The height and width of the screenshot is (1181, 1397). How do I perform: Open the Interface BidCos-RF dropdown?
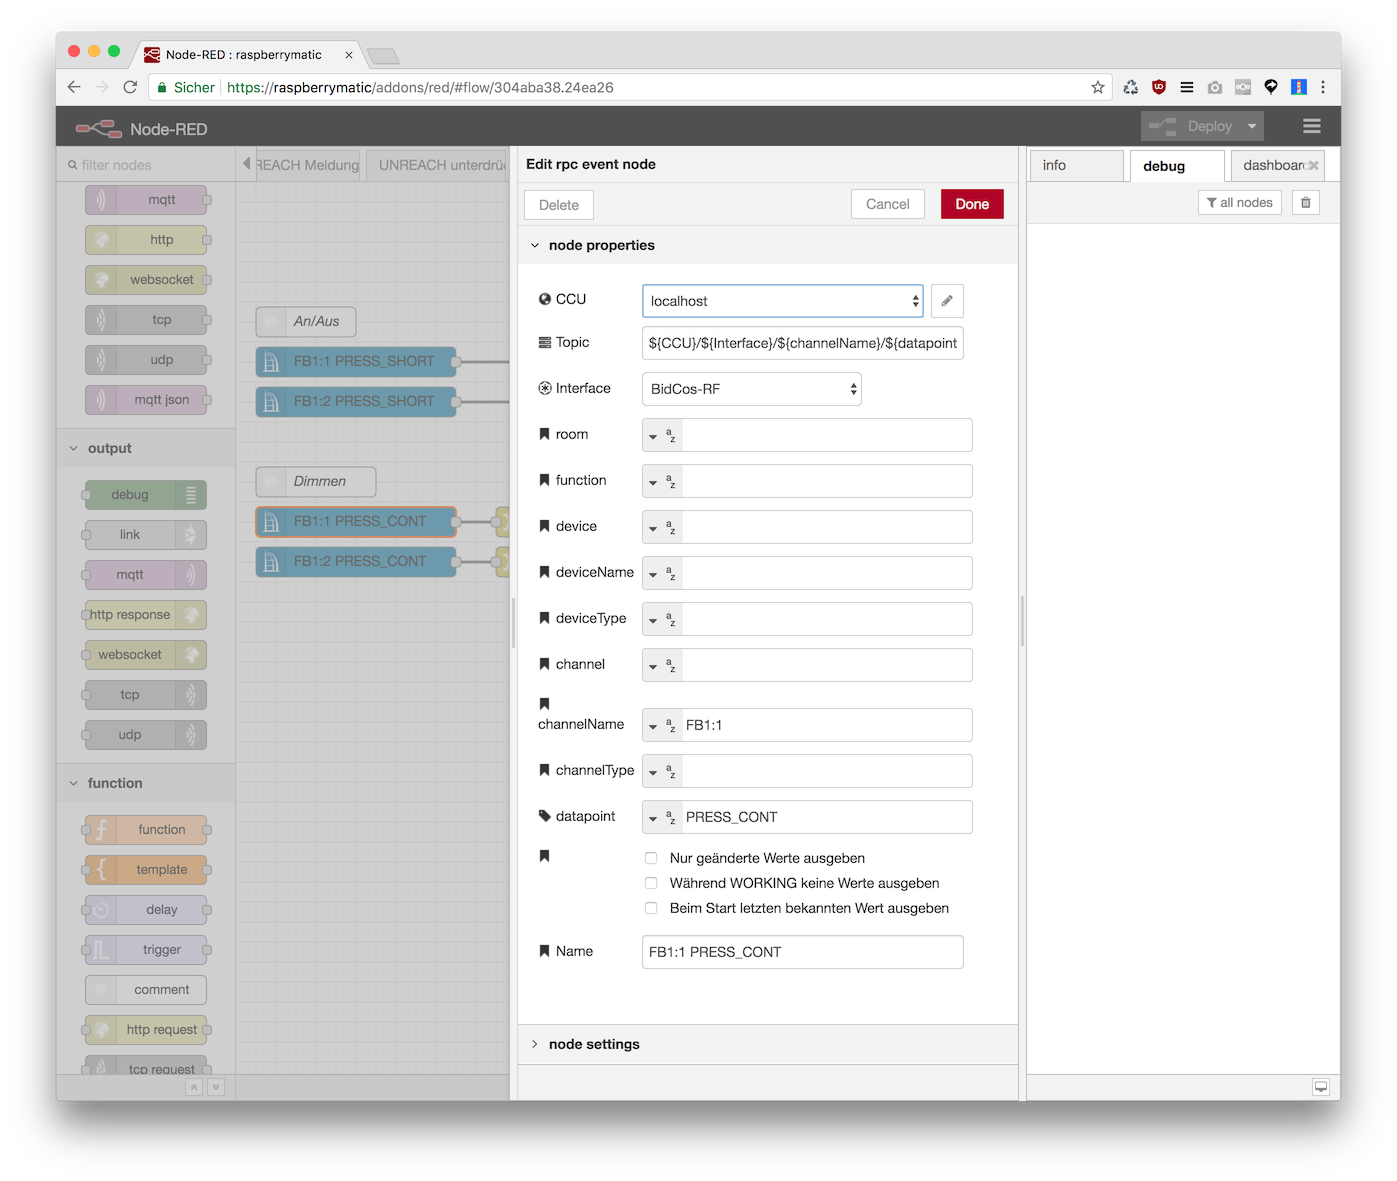[x=751, y=389]
